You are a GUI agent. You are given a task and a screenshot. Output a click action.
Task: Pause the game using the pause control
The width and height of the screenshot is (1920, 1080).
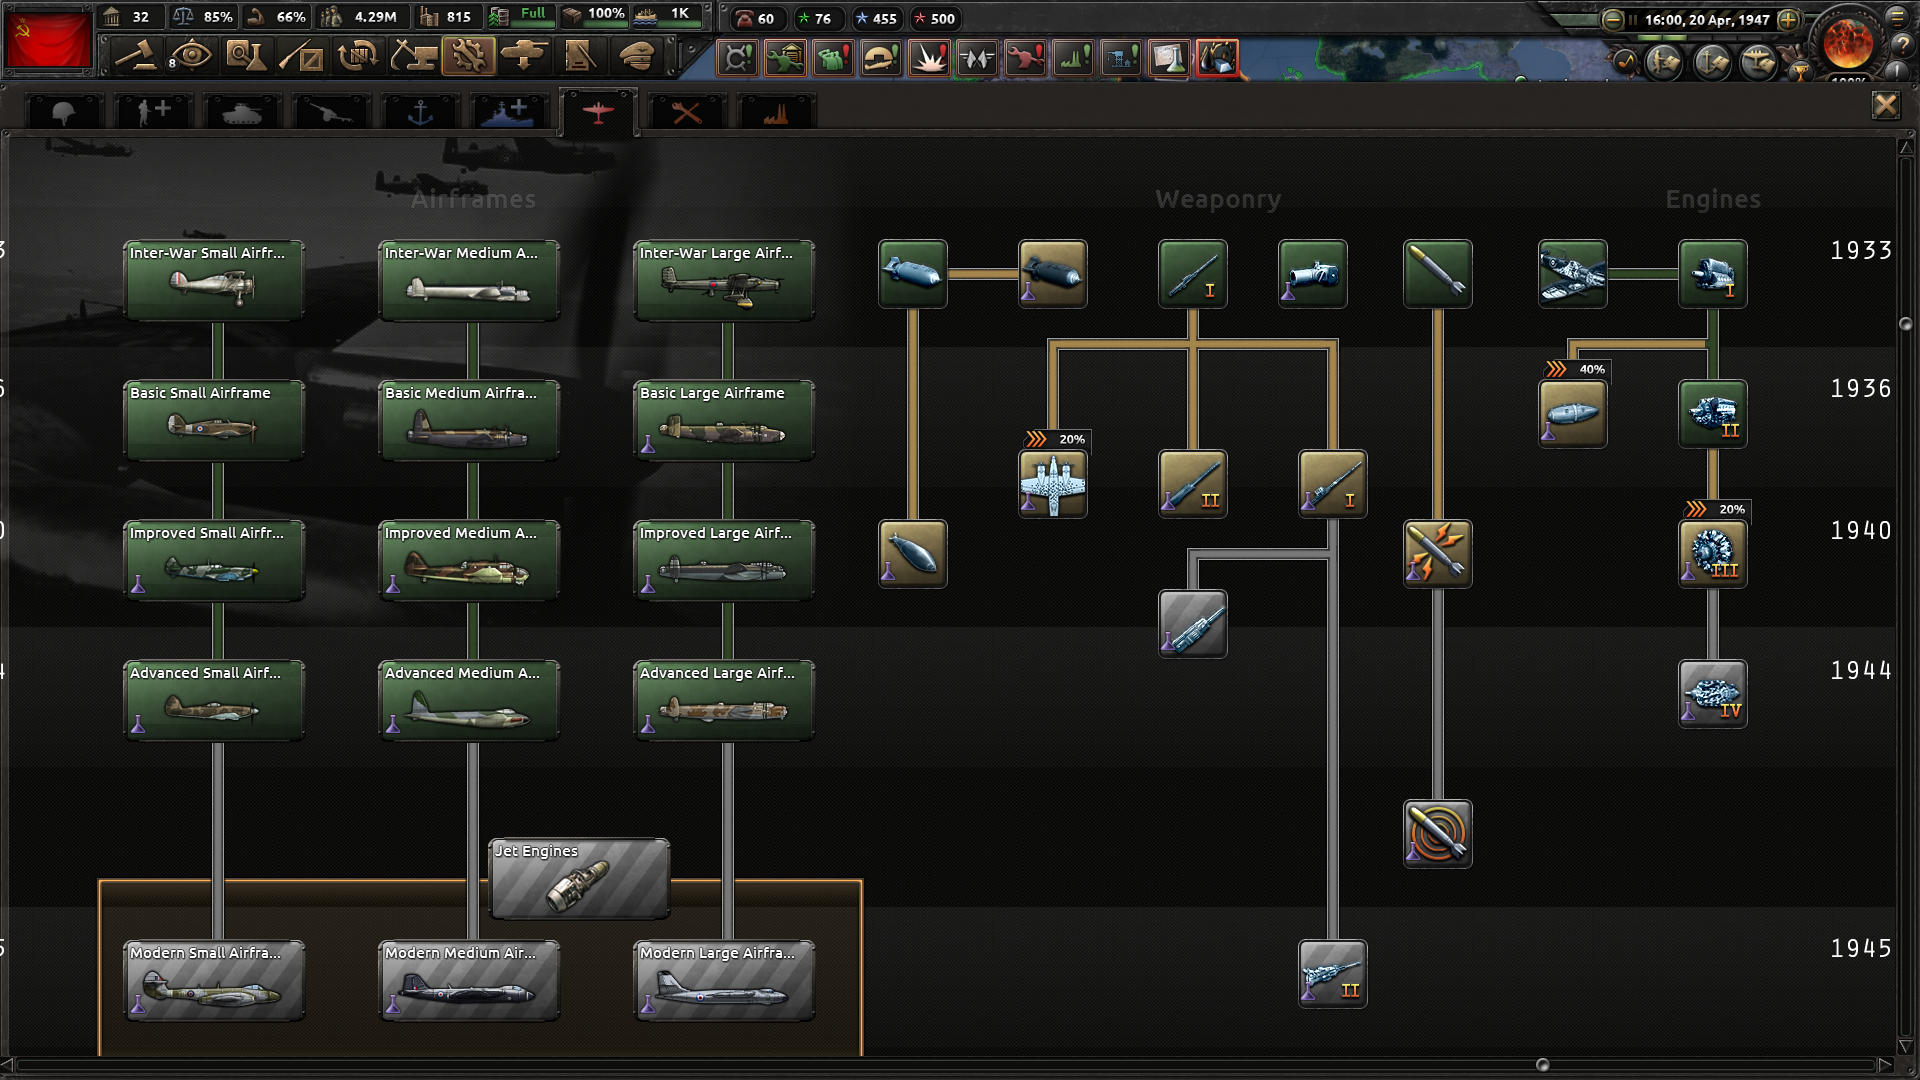point(1633,19)
